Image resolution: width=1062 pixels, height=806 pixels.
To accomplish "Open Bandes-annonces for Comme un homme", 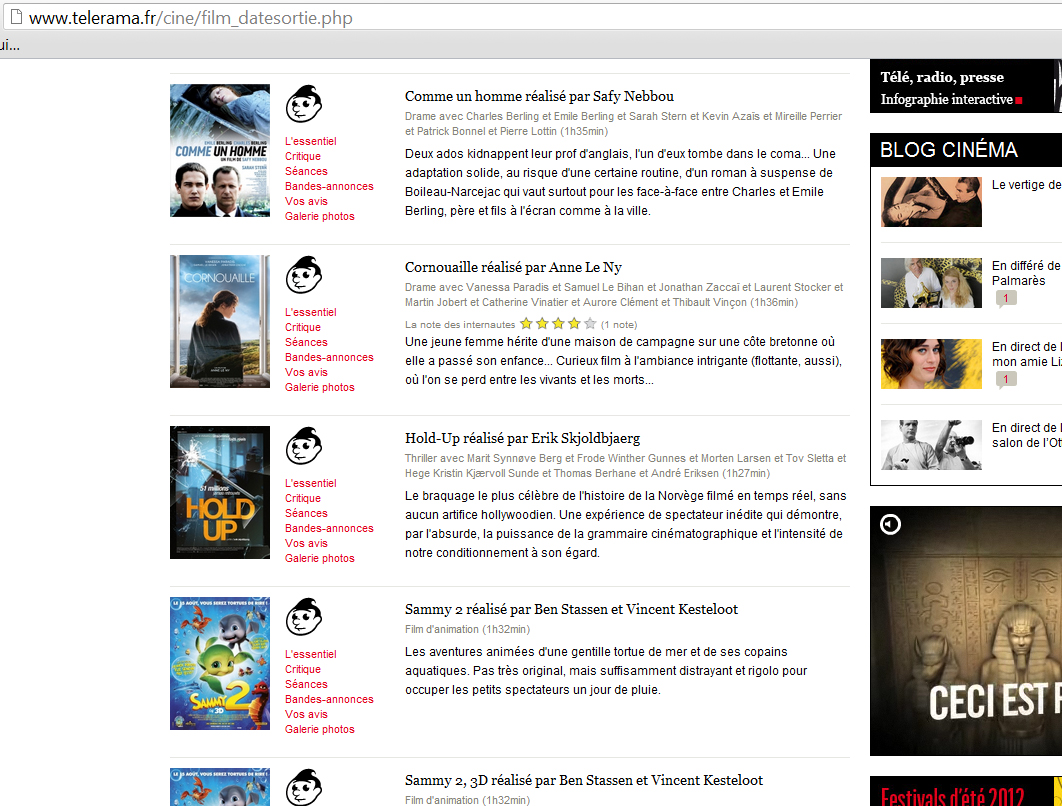I will click(329, 186).
